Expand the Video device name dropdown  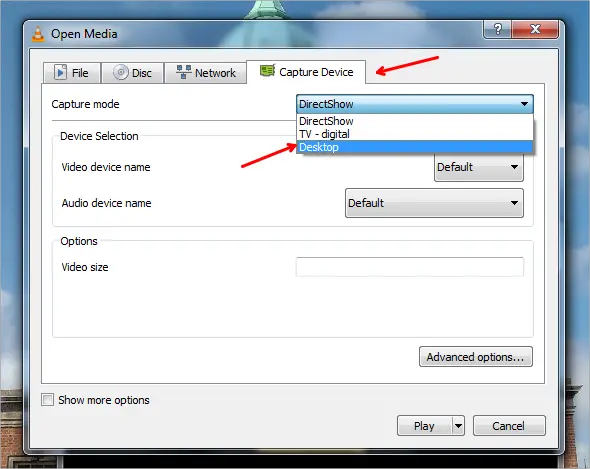479,167
